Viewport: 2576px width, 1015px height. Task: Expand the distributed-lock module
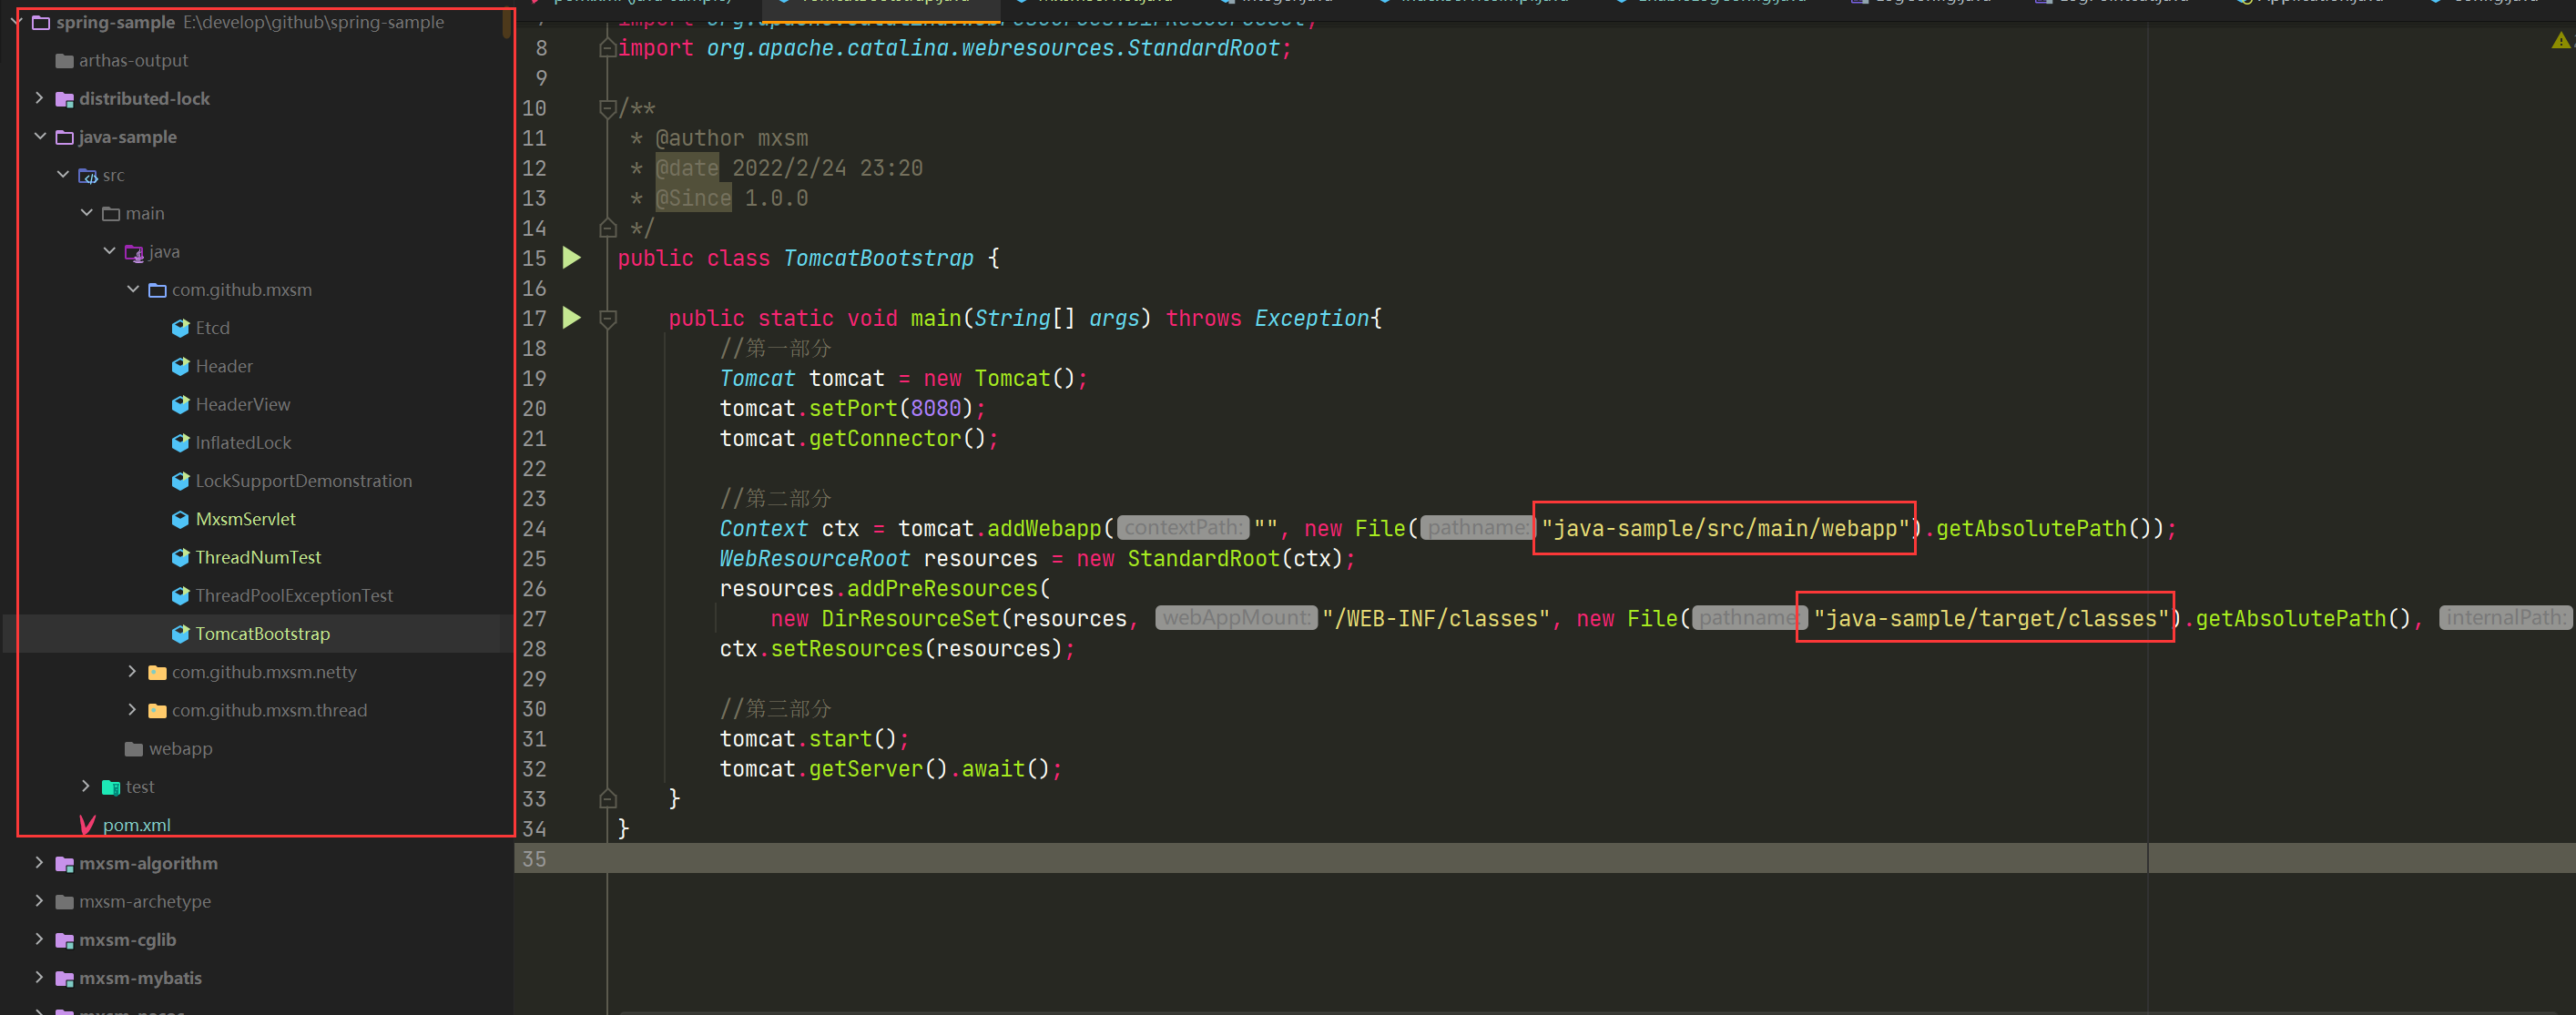(x=39, y=98)
